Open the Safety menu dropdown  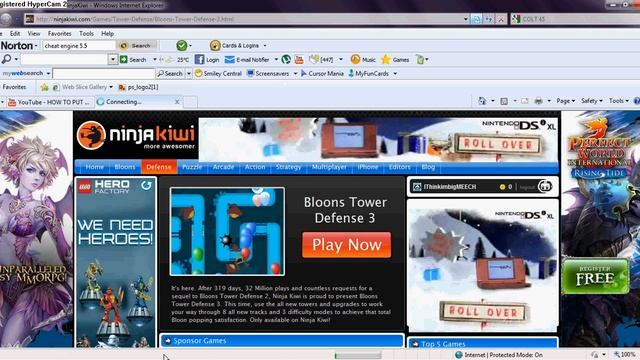pyautogui.click(x=591, y=101)
